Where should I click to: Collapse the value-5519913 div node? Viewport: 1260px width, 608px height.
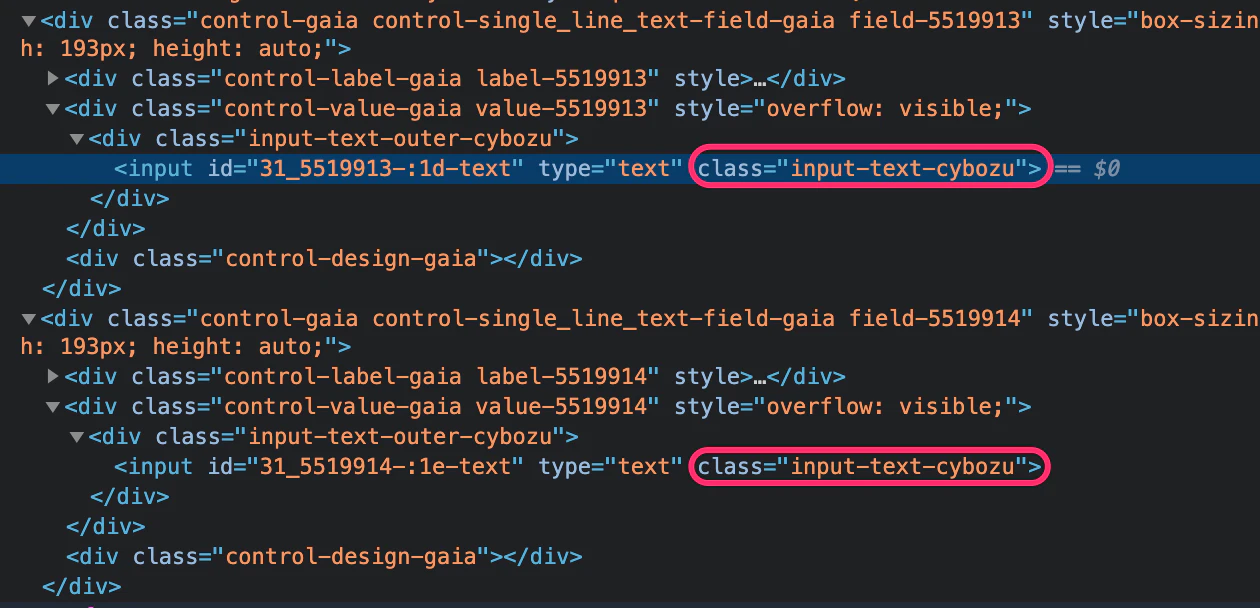pos(53,108)
